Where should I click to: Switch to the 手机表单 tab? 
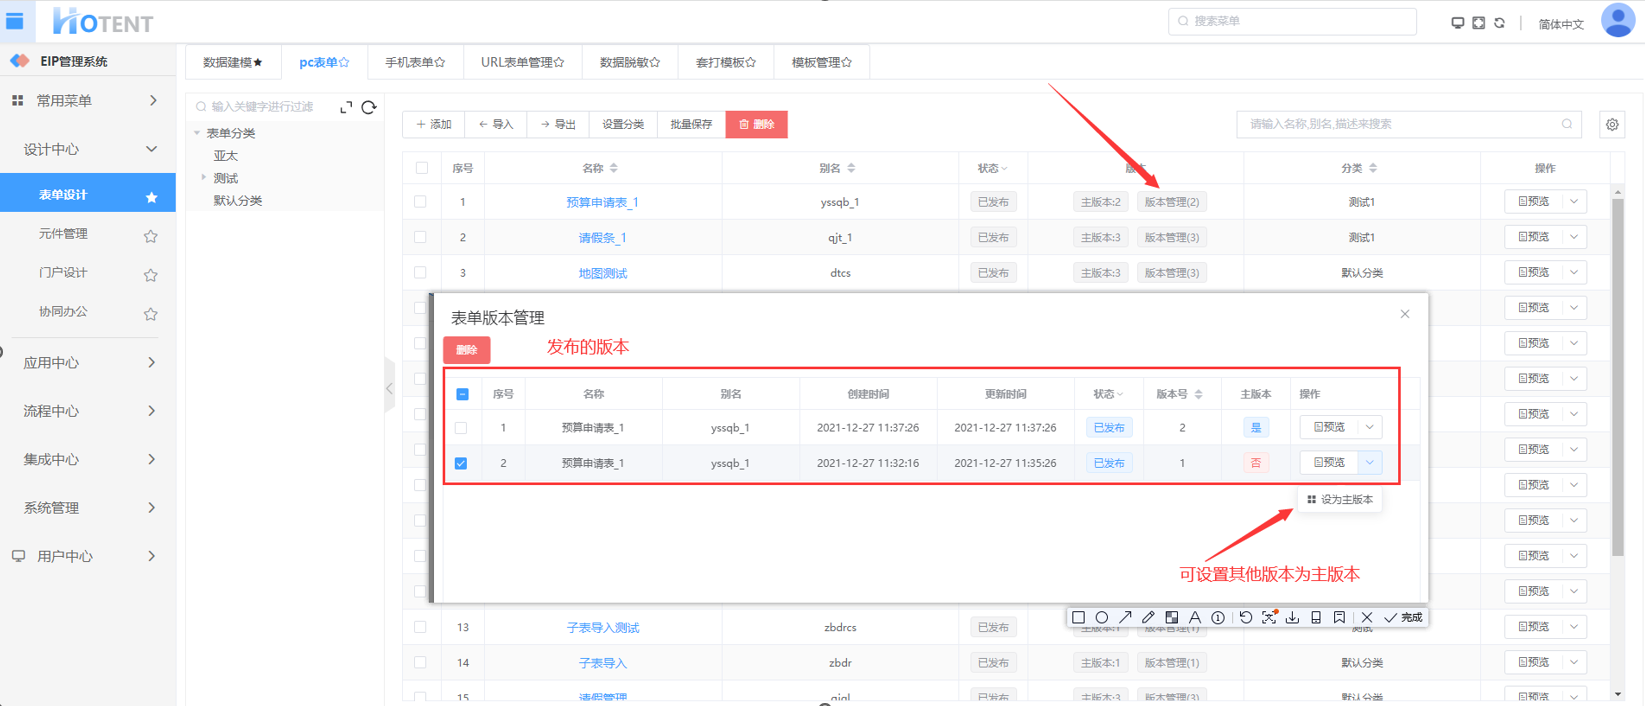click(414, 62)
